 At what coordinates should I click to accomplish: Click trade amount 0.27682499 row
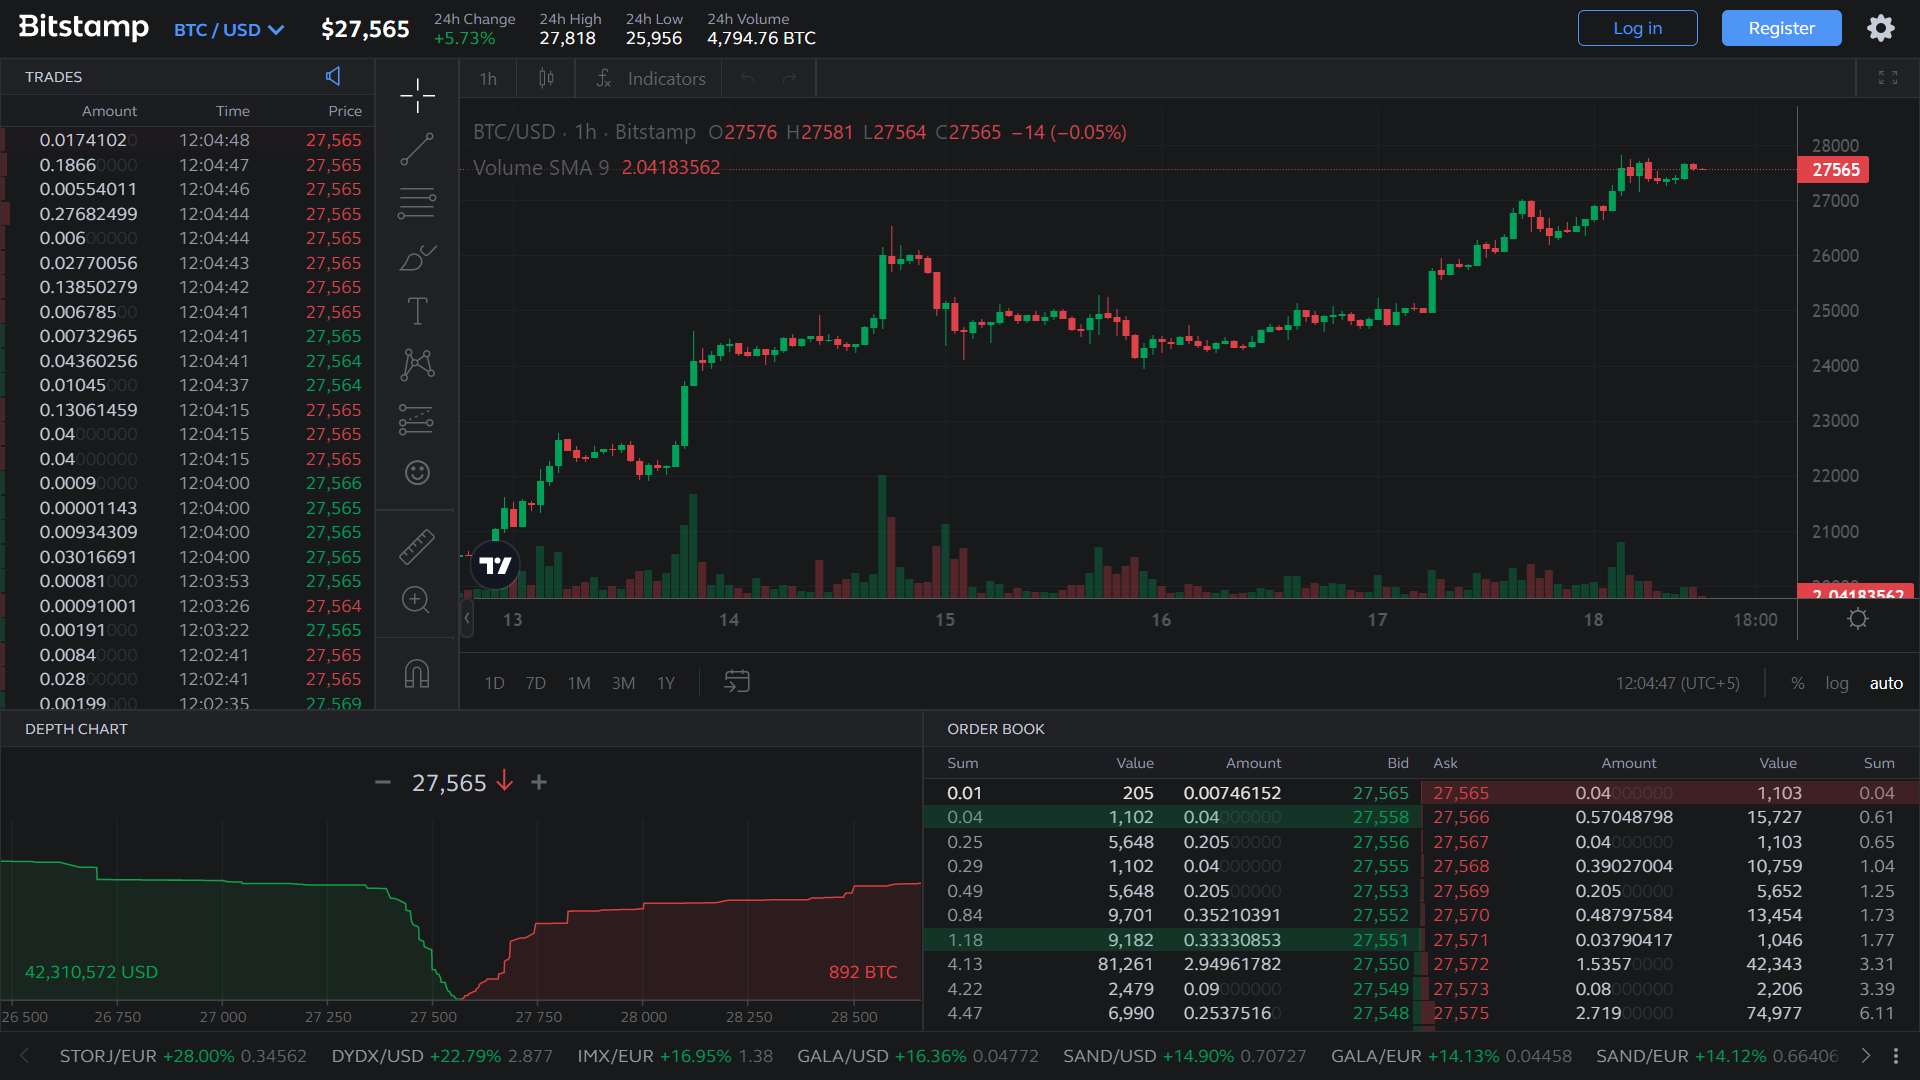pyautogui.click(x=188, y=214)
